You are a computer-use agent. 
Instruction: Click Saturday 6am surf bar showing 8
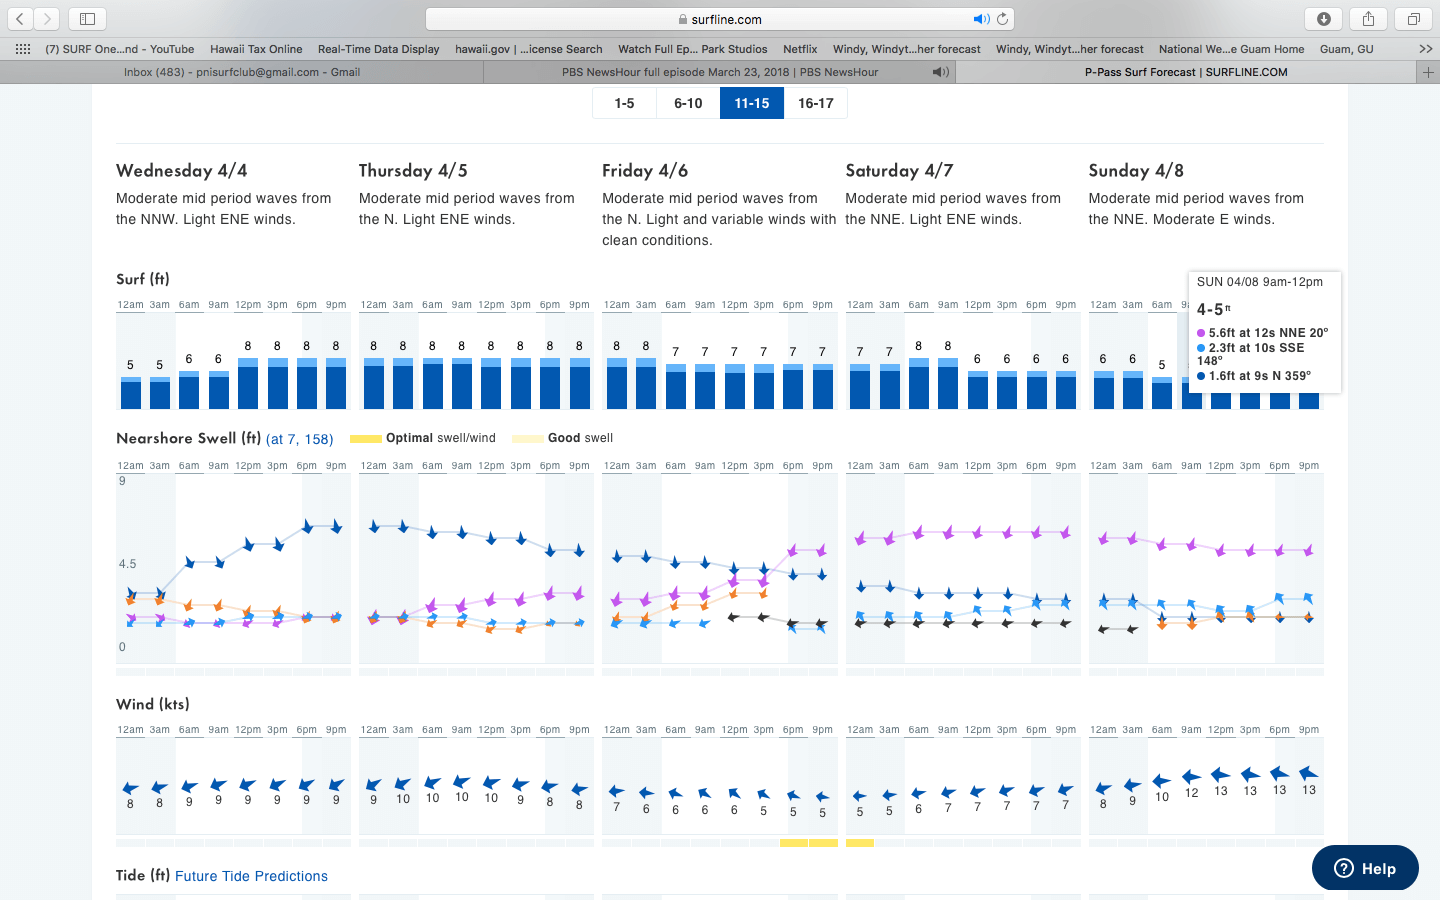919,384
